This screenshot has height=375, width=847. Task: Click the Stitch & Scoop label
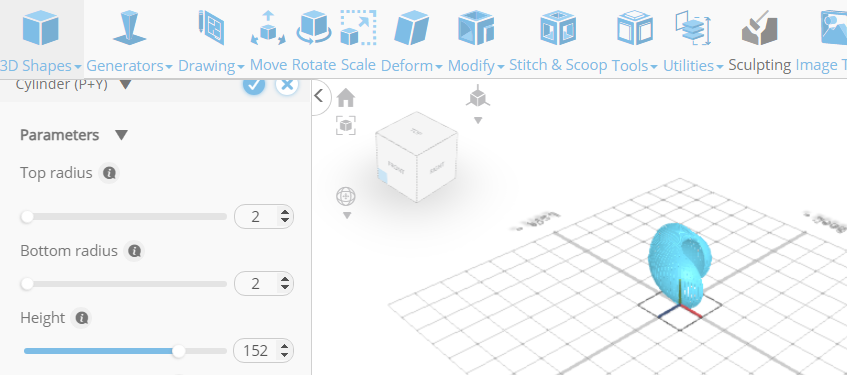559,65
